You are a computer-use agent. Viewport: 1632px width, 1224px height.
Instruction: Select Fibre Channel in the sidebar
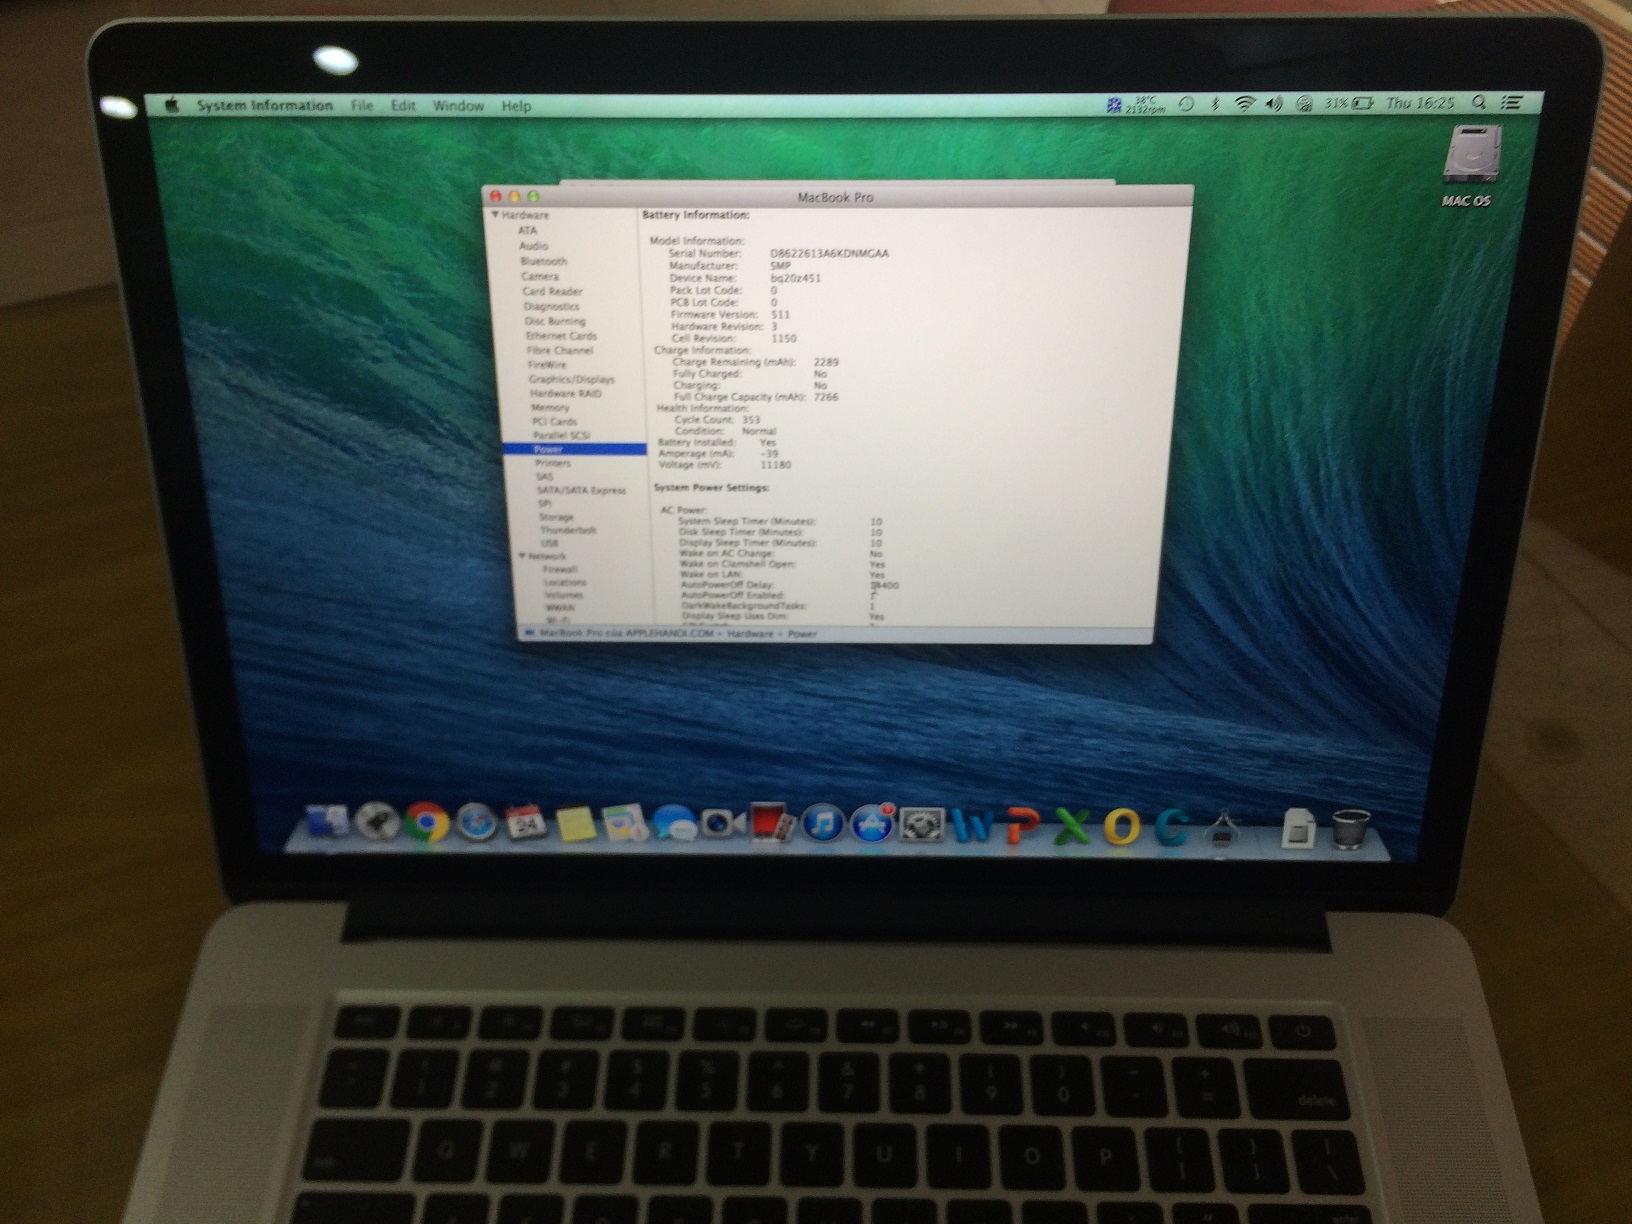point(560,351)
